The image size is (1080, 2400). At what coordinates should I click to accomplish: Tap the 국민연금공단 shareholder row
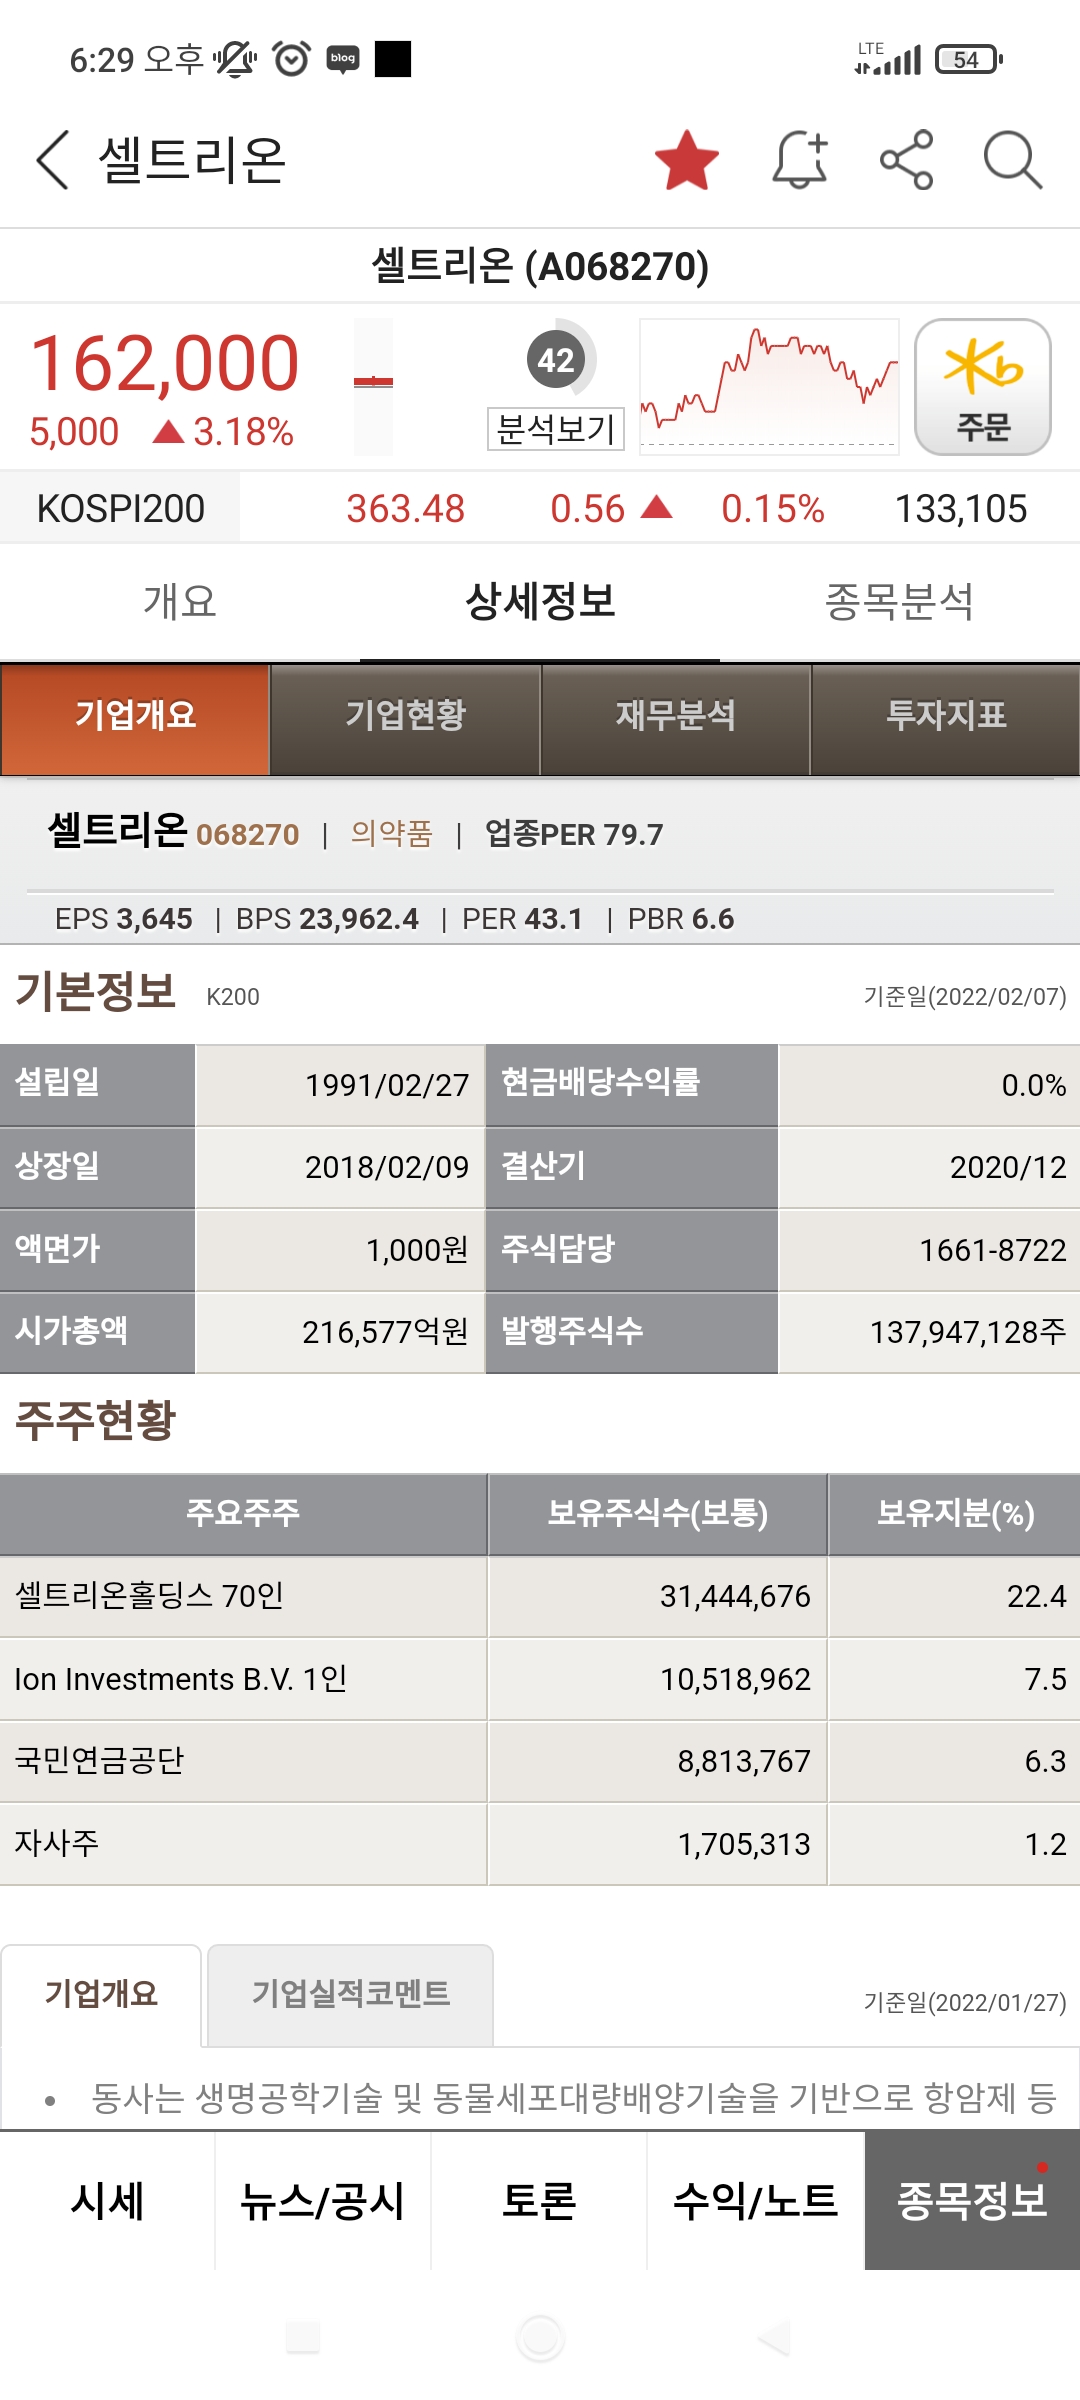point(540,1761)
